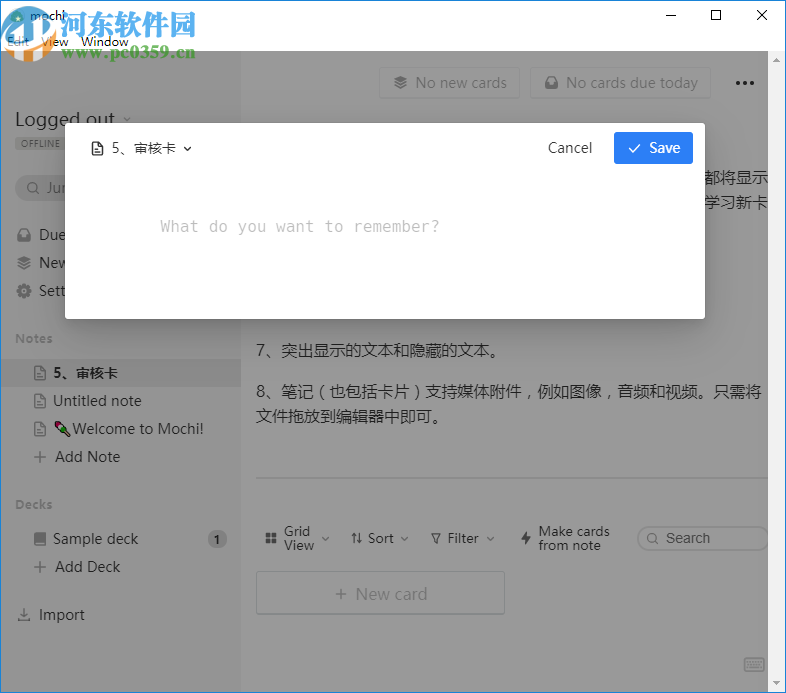
Task: Click the Decks section heading
Action: coord(34,505)
